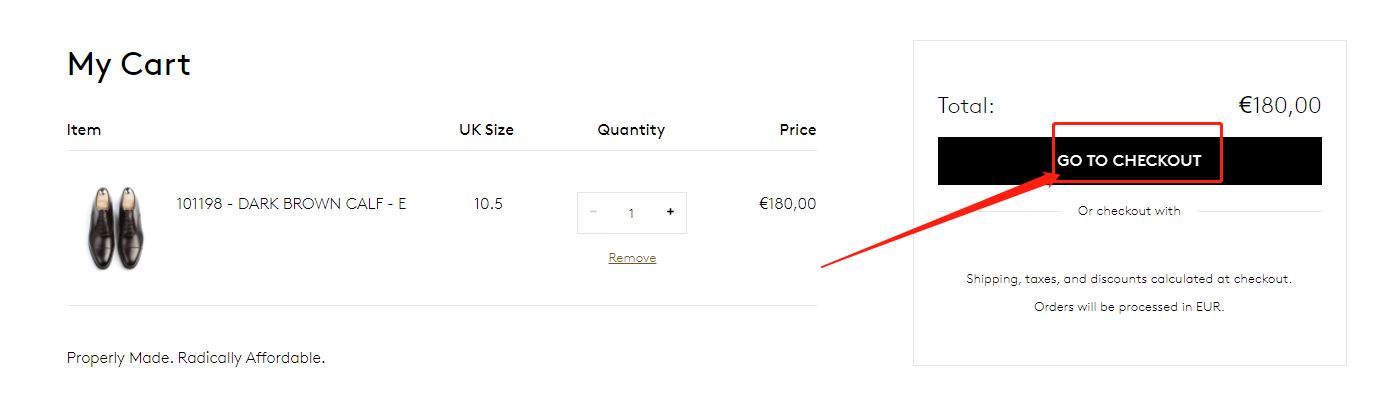Click the total amount €180,00 in summary

1280,106
